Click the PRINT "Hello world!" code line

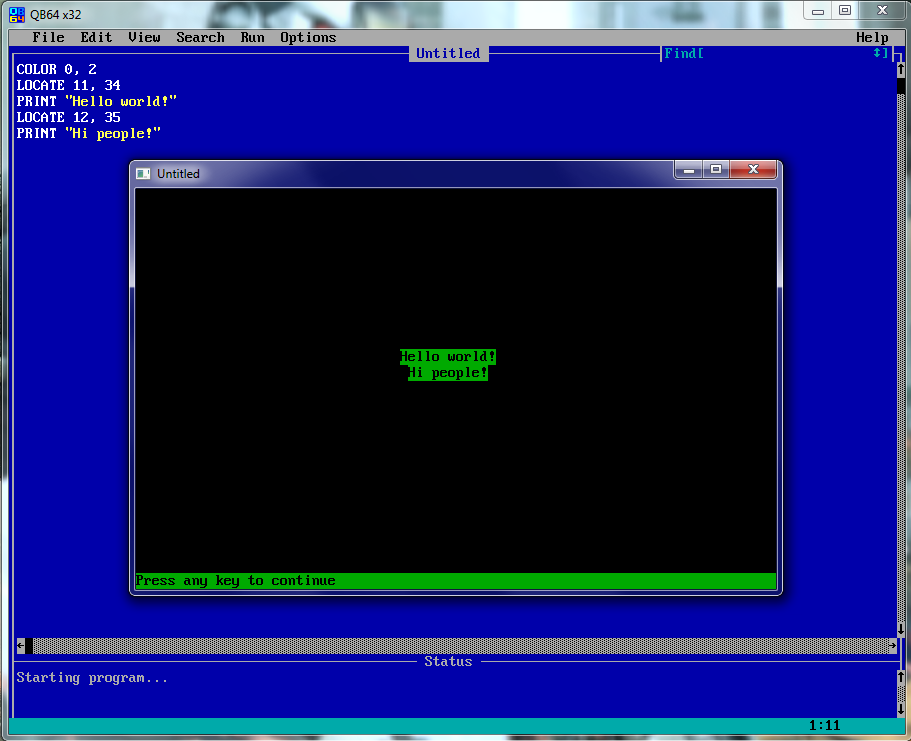pos(96,101)
